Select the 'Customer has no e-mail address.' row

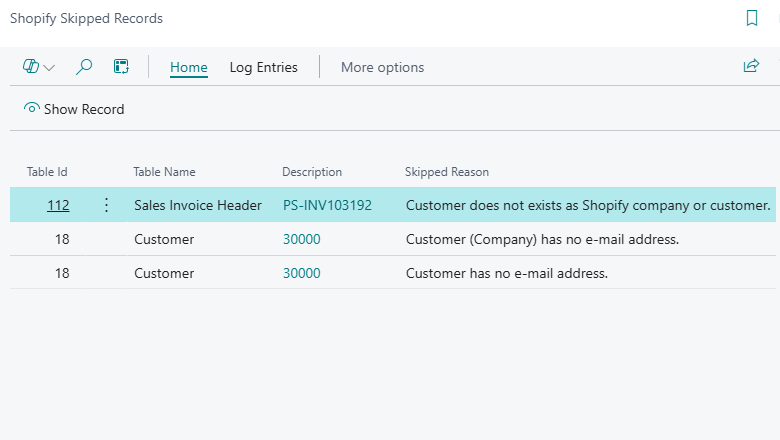(x=506, y=273)
